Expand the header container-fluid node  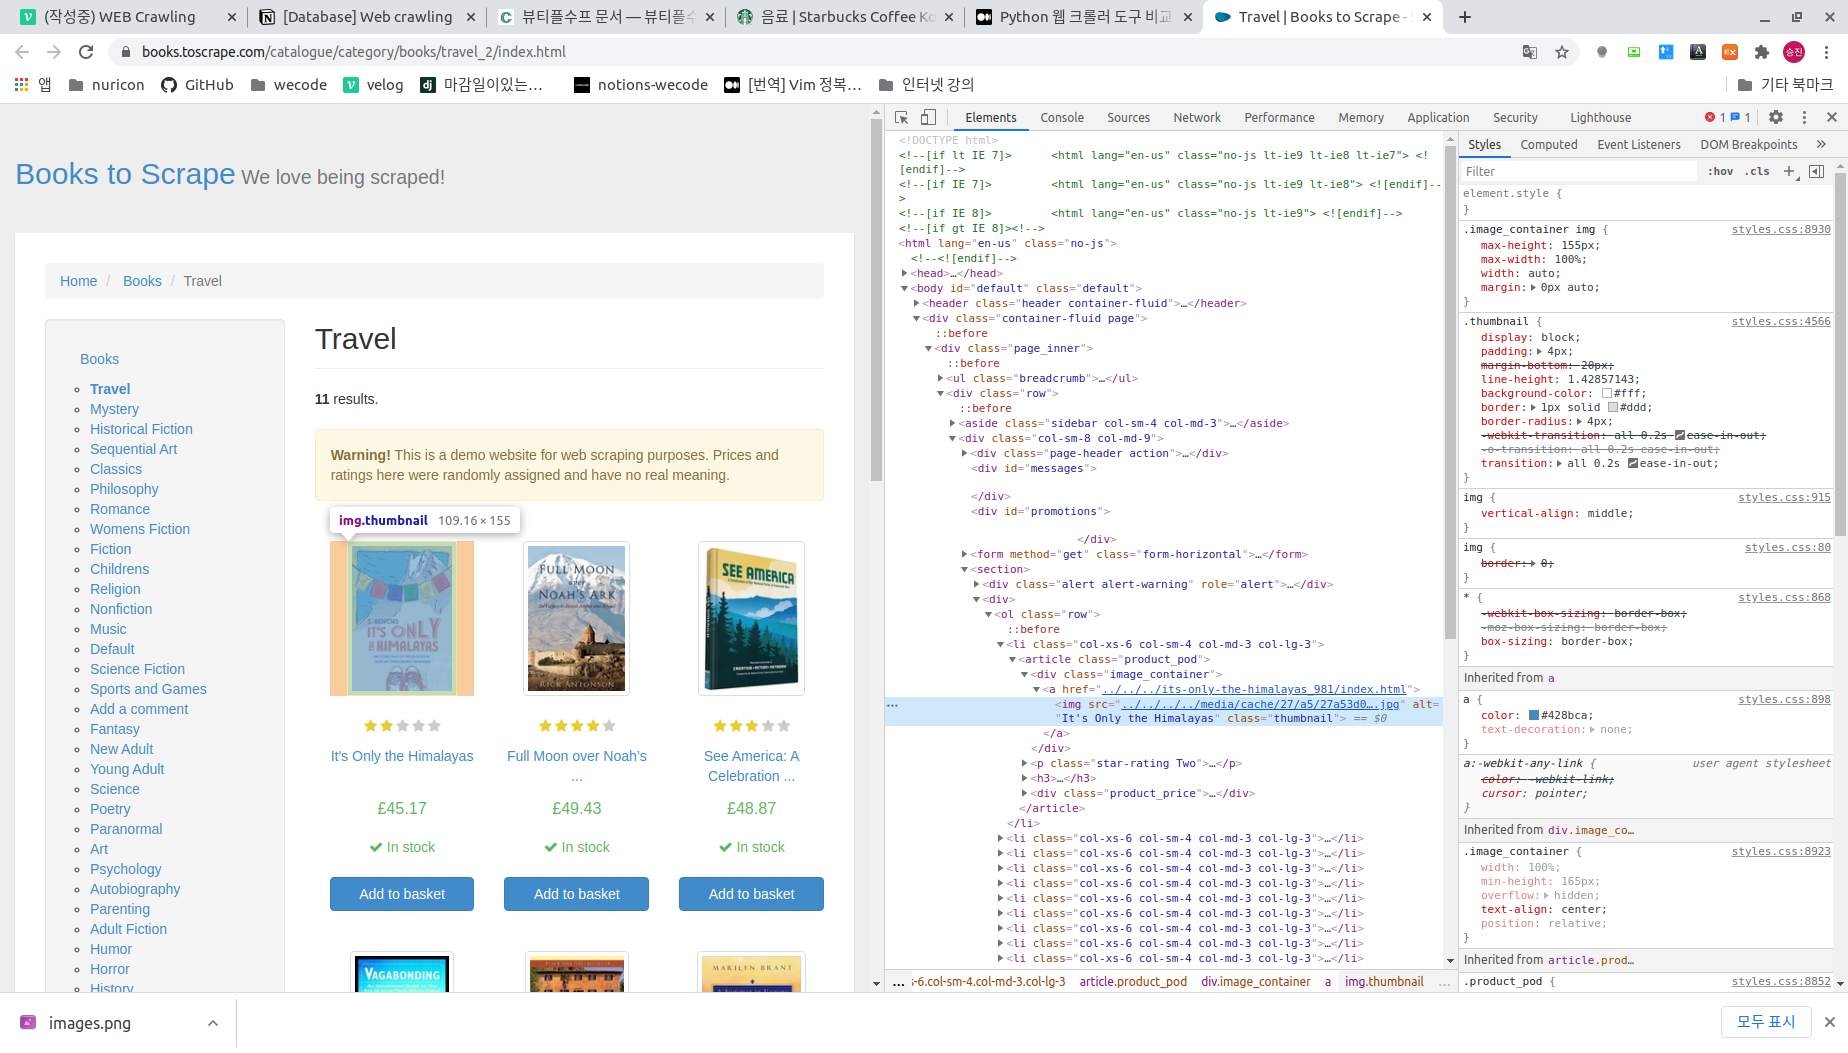click(917, 303)
